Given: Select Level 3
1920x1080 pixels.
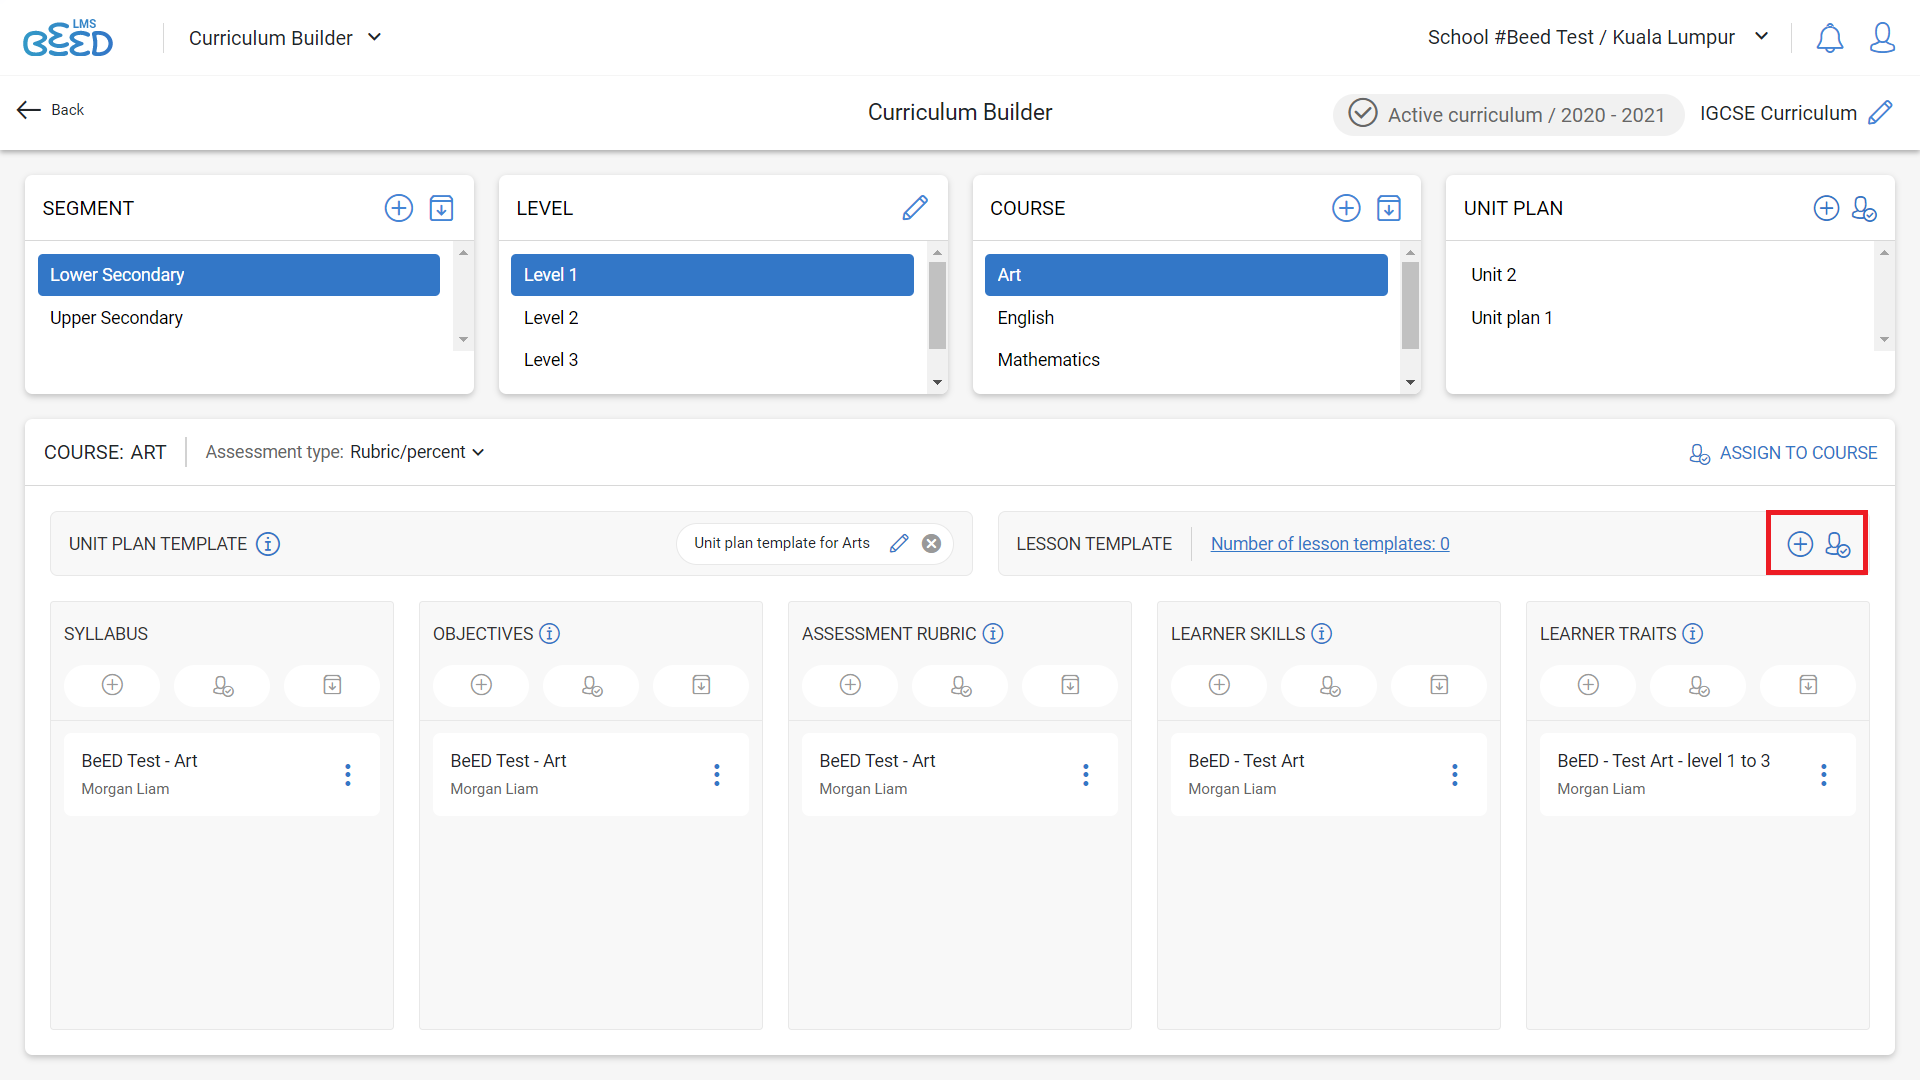Looking at the screenshot, I should (712, 360).
